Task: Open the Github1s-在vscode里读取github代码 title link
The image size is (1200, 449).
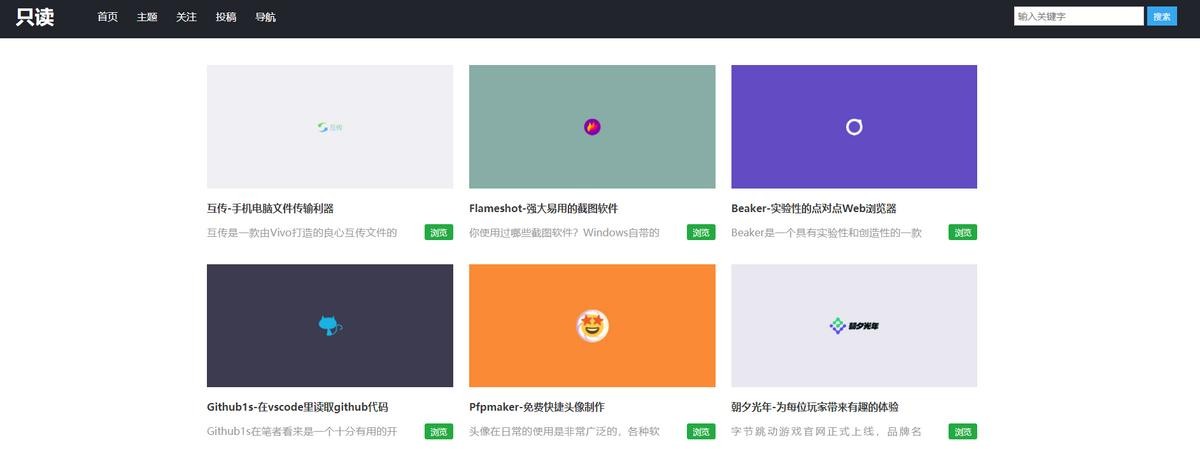Action: pyautogui.click(x=297, y=407)
